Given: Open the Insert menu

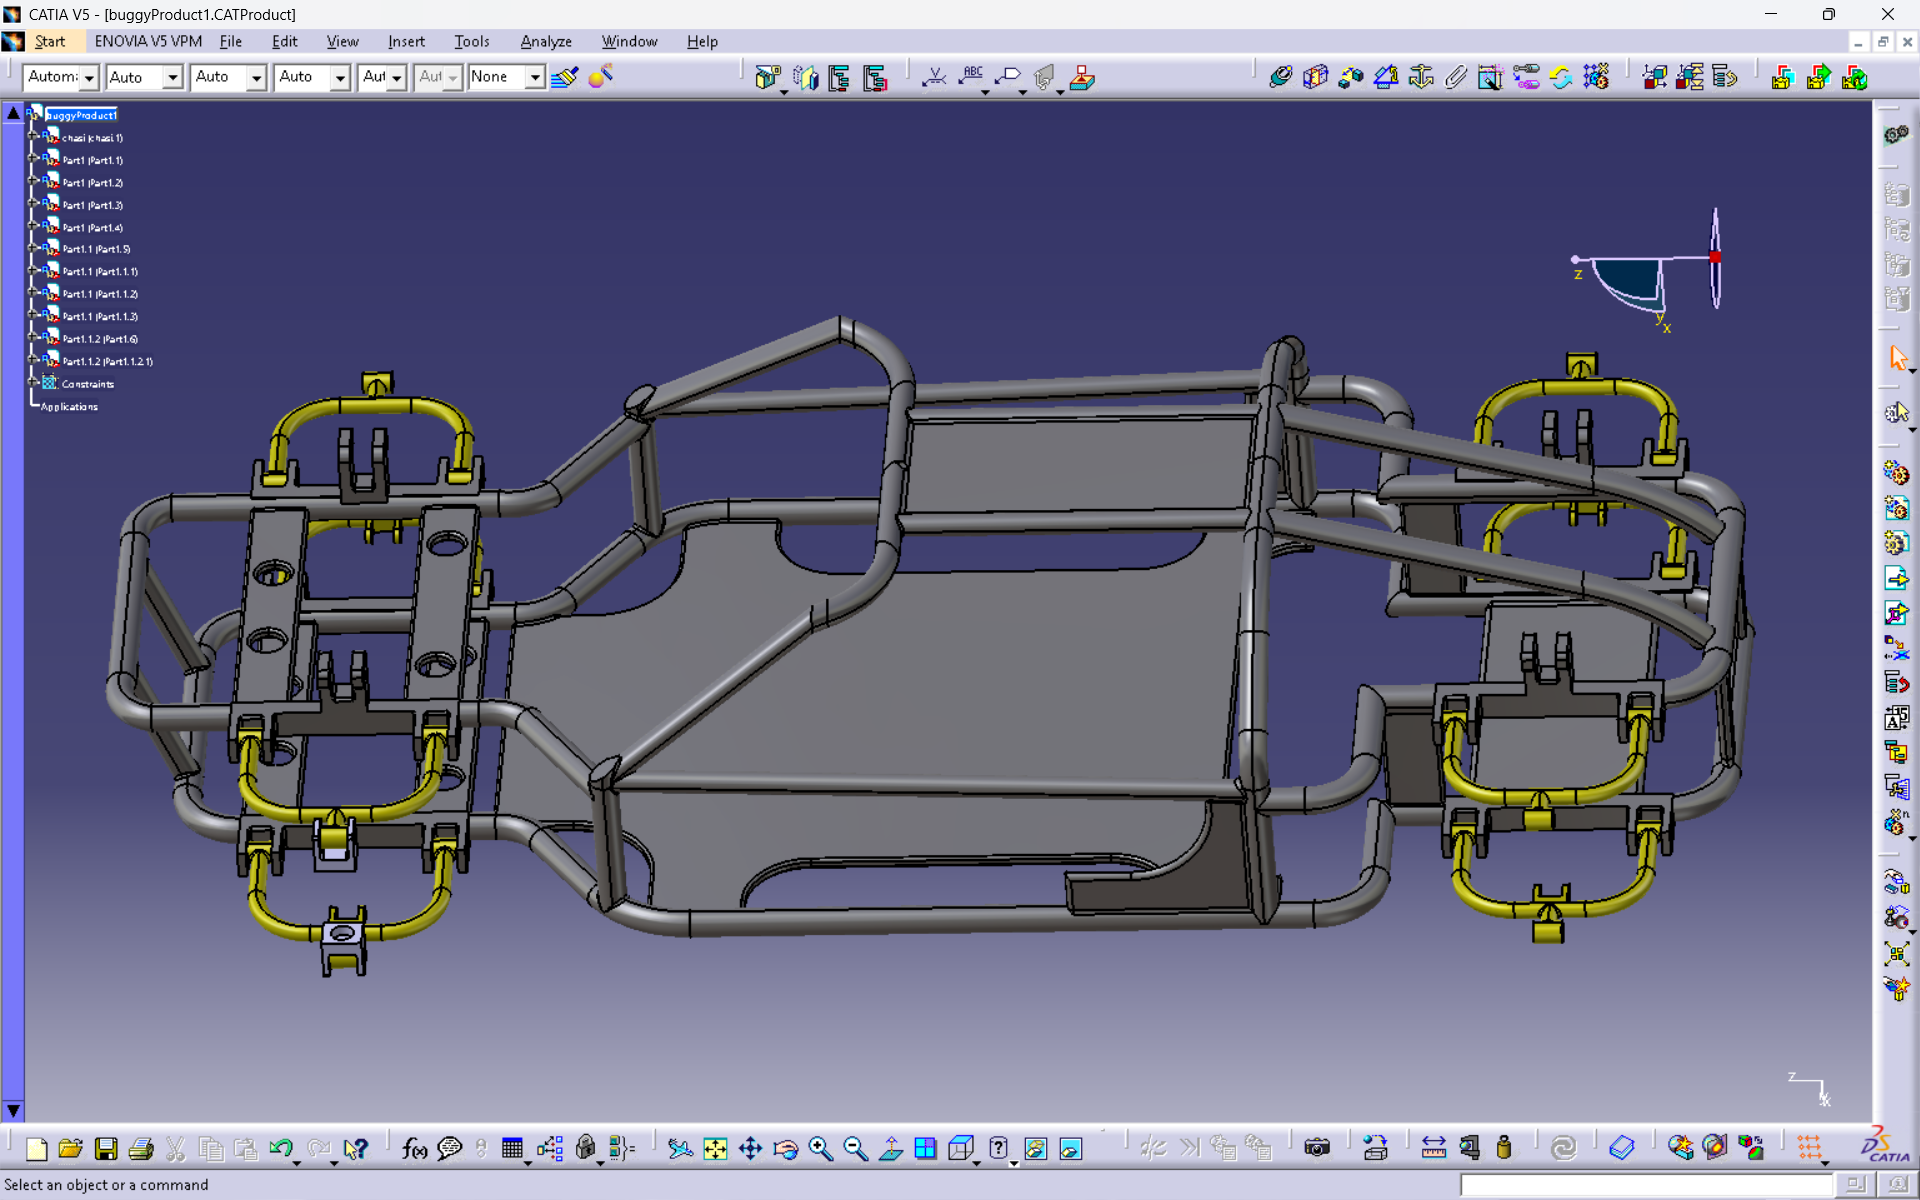Looking at the screenshot, I should (x=406, y=41).
